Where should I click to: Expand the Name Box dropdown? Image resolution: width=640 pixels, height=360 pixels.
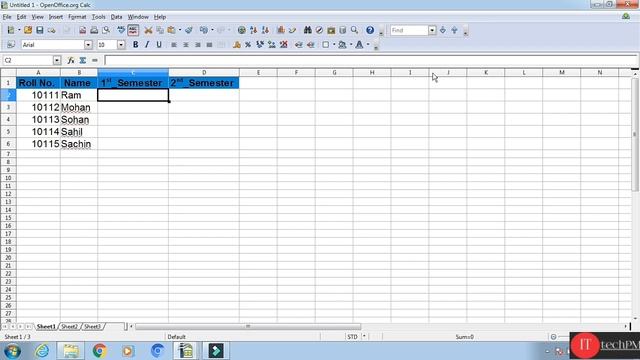point(57,60)
